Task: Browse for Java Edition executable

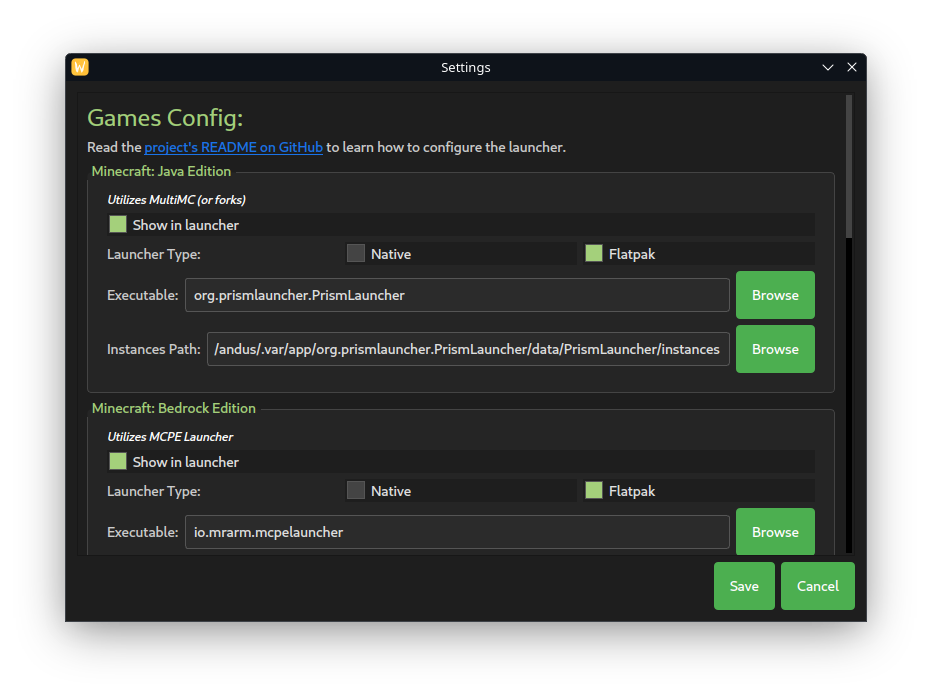Action: [775, 295]
